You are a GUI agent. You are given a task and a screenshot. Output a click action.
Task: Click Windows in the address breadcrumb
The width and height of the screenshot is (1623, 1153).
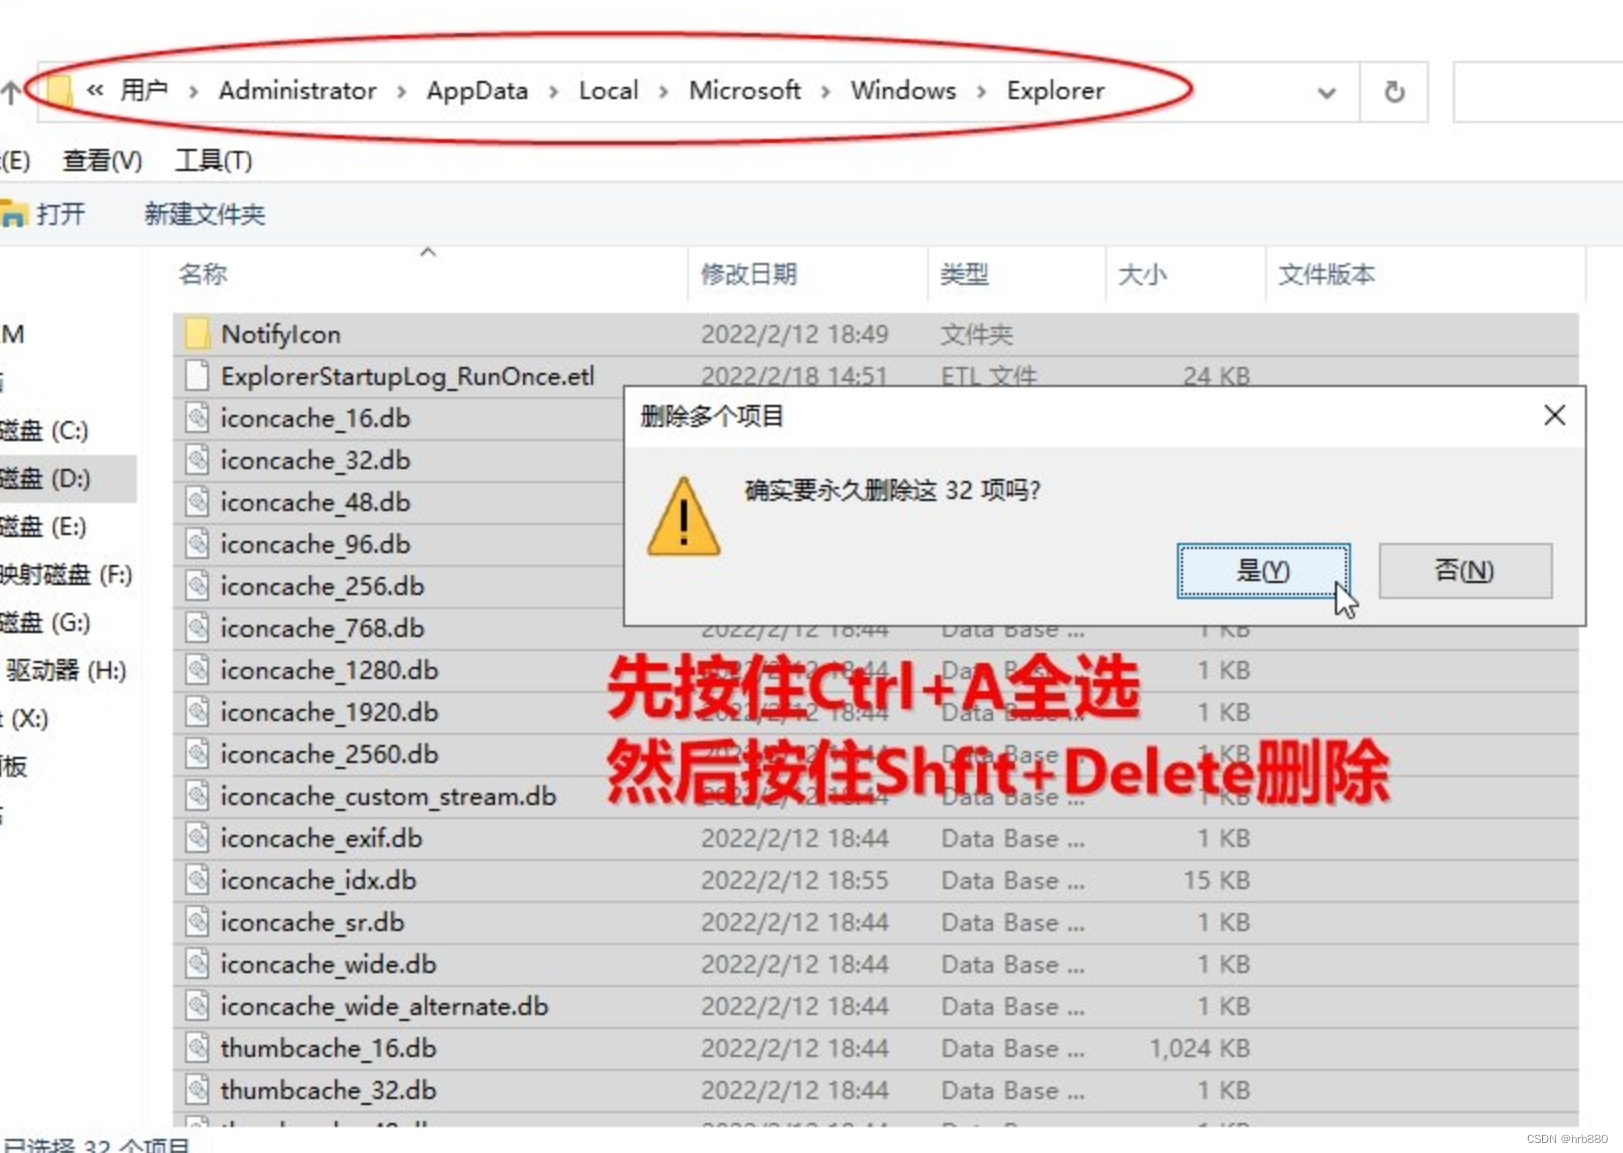903,90
